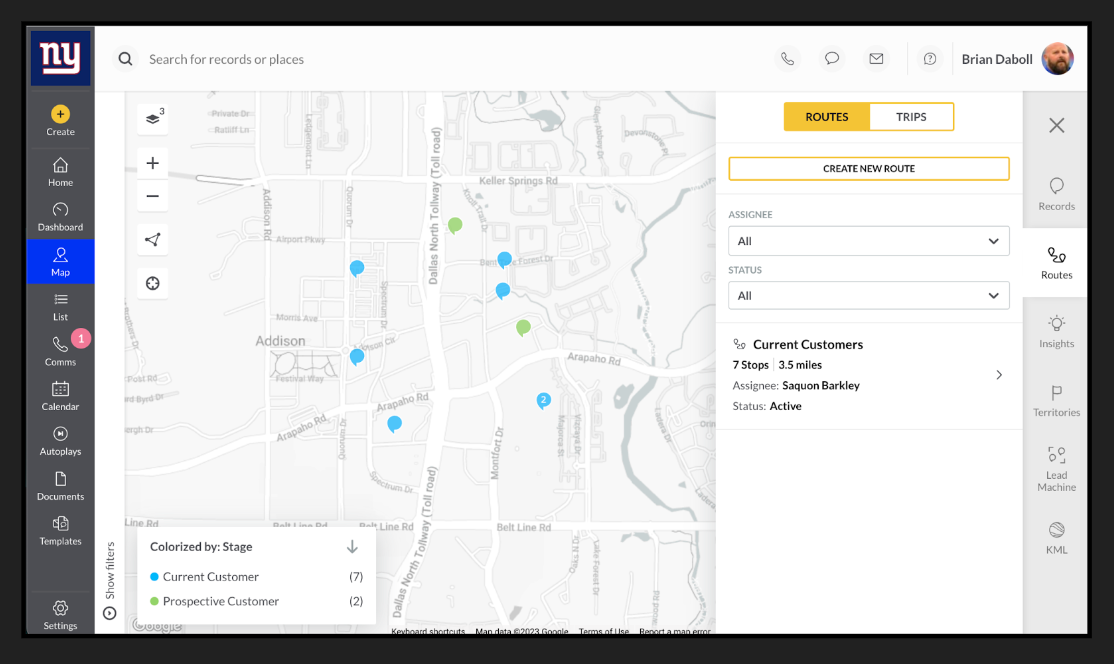Open the Create menu
Viewport: 1114px width, 664px height.
pos(60,121)
